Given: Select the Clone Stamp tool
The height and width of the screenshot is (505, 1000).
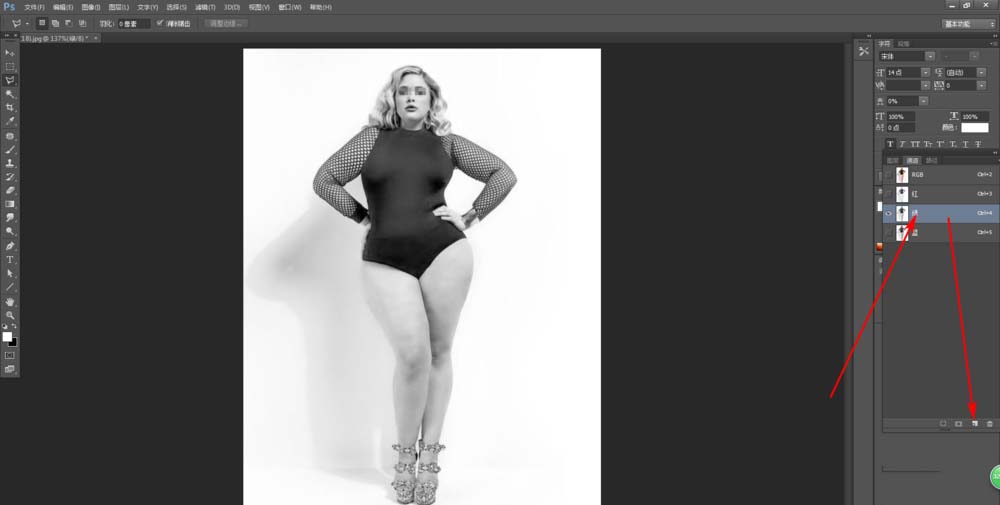Looking at the screenshot, I should (x=10, y=163).
